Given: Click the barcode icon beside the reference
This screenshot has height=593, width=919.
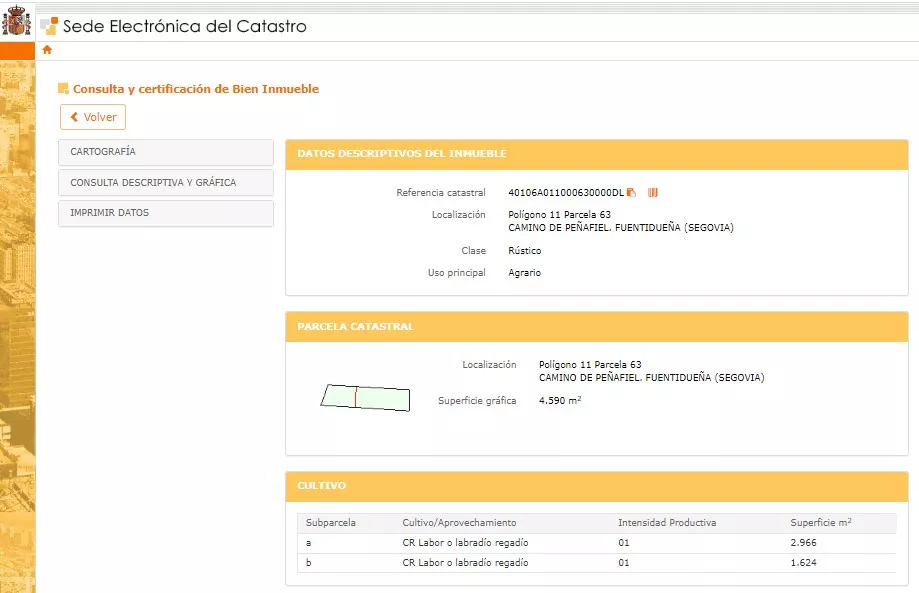Looking at the screenshot, I should tap(652, 192).
